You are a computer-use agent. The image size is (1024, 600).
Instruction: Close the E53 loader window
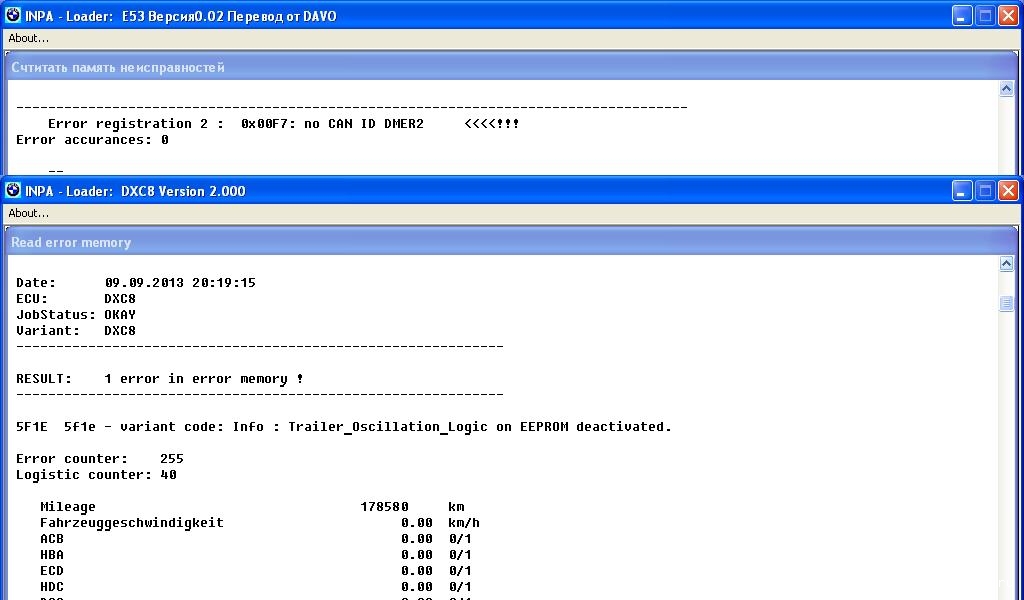pyautogui.click(x=1008, y=16)
